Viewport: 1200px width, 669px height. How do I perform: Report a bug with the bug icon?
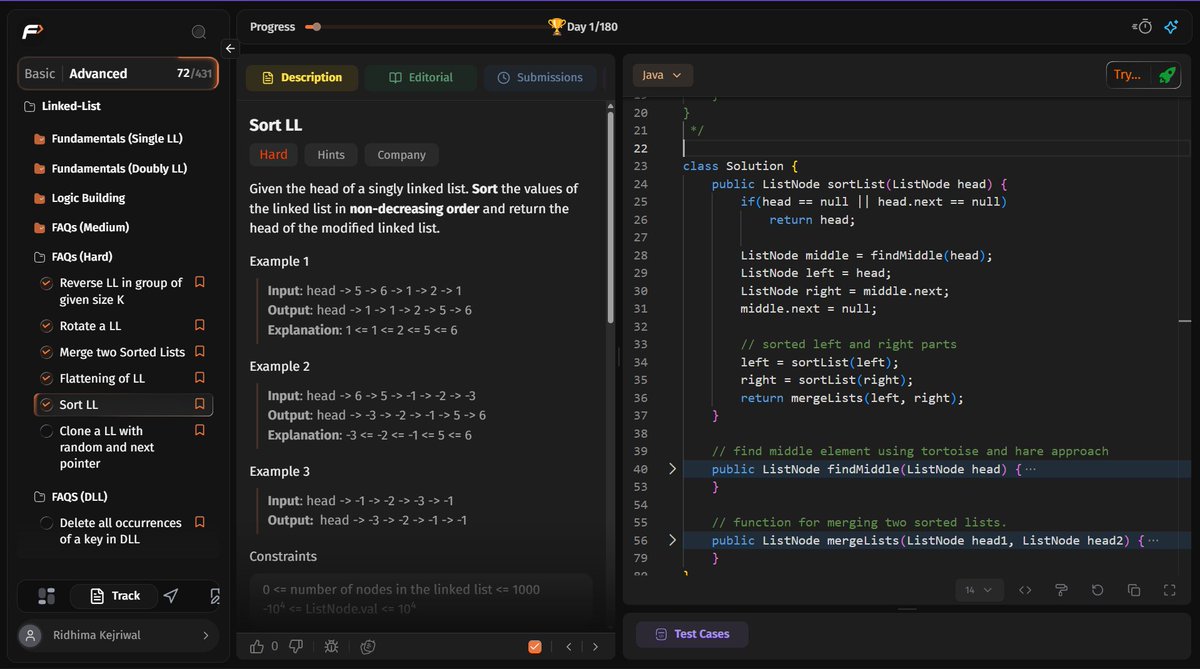[x=331, y=647]
